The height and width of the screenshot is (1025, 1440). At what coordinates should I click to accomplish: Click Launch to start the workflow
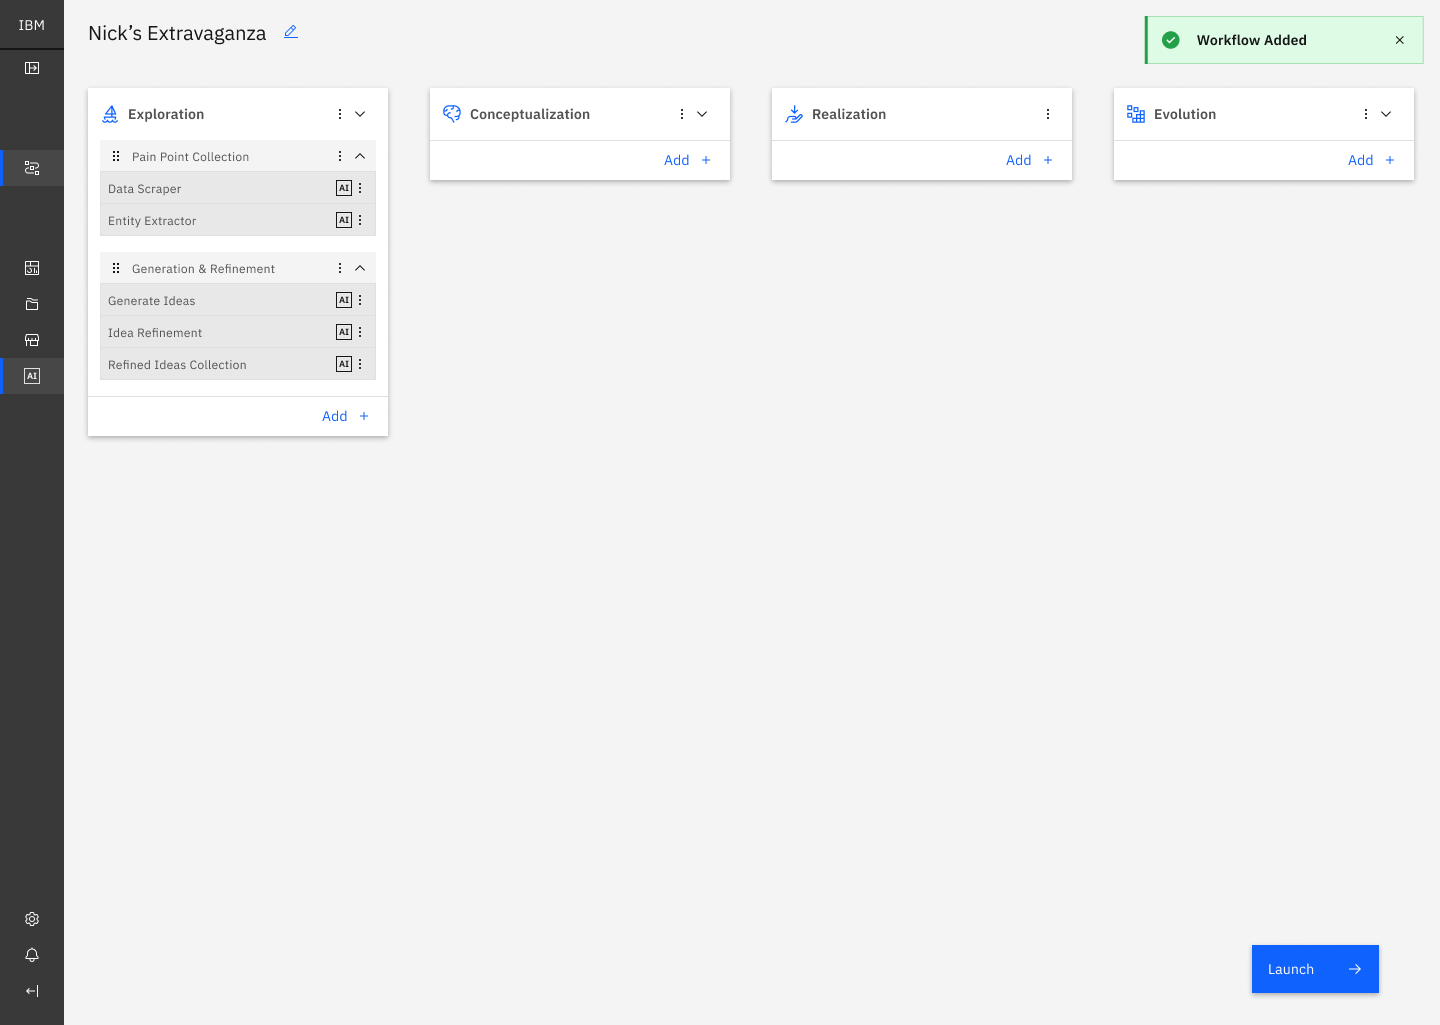(x=1314, y=969)
